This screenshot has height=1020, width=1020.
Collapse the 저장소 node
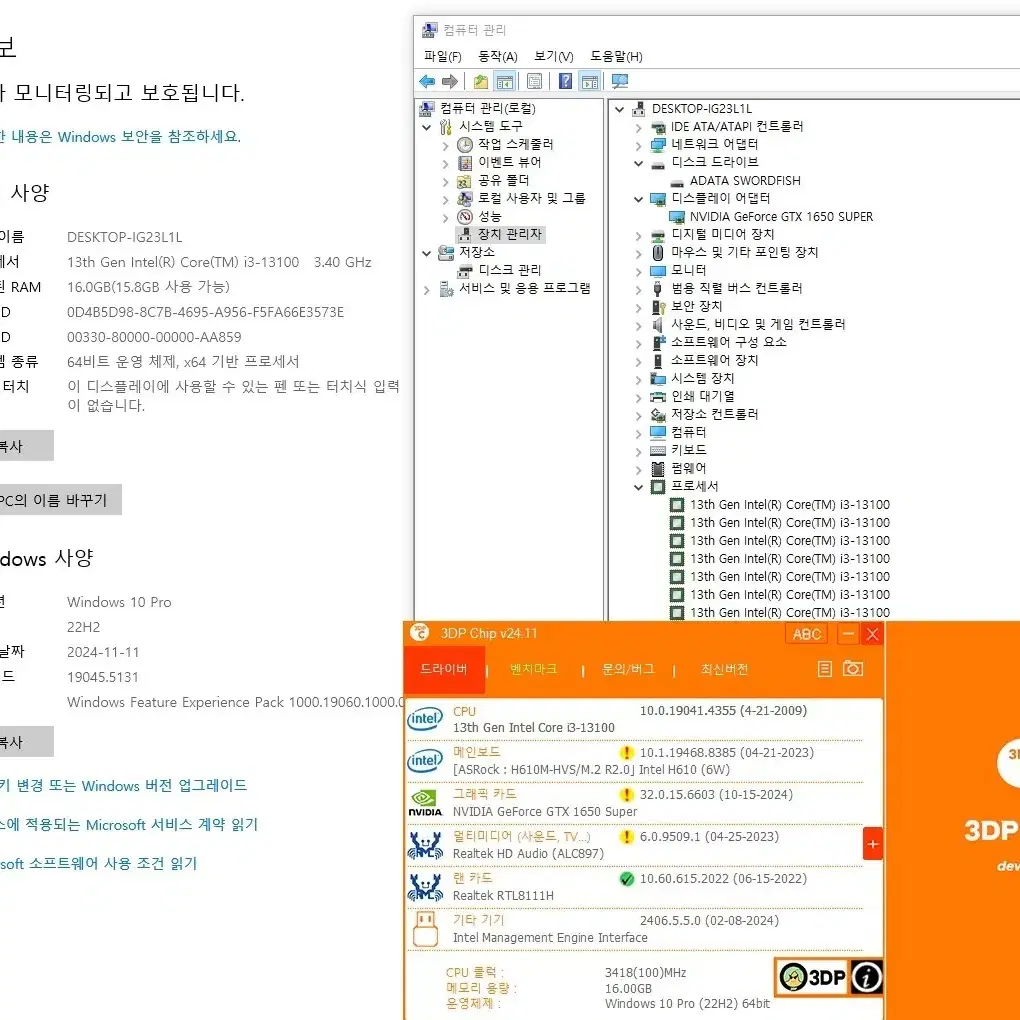[427, 253]
